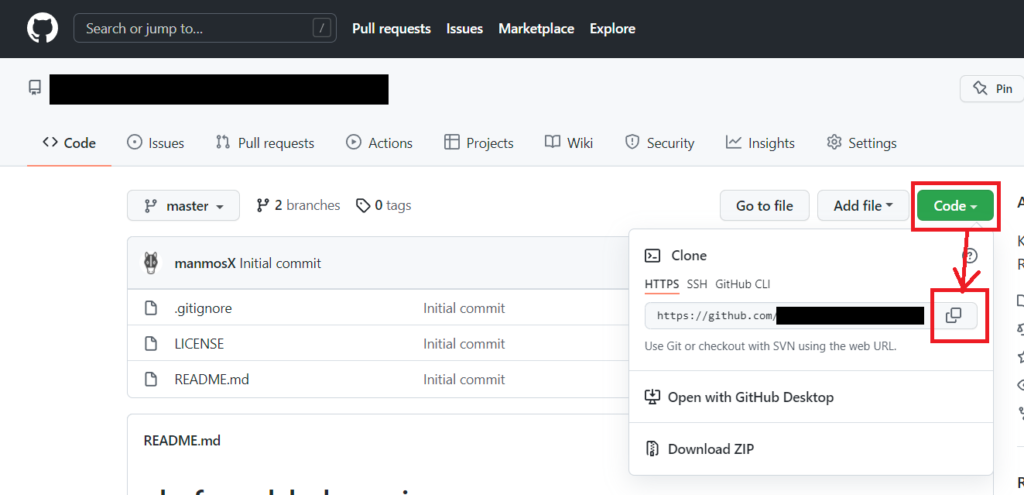The height and width of the screenshot is (495, 1024).
Task: Click Marketplace in top navigation
Action: (x=536, y=28)
